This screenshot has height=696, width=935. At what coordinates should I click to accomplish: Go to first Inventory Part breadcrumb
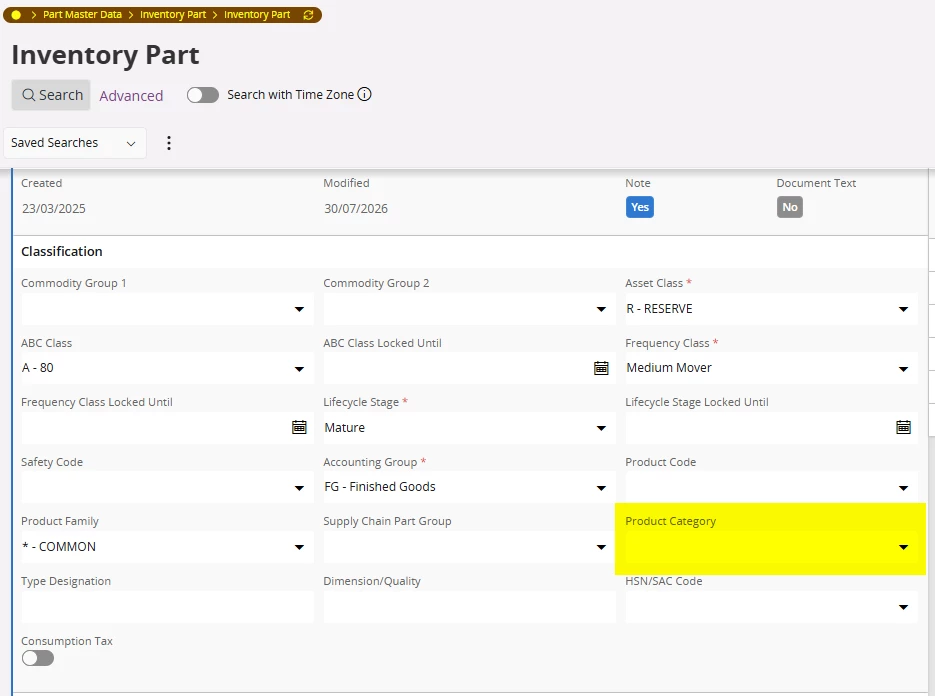pos(173,15)
